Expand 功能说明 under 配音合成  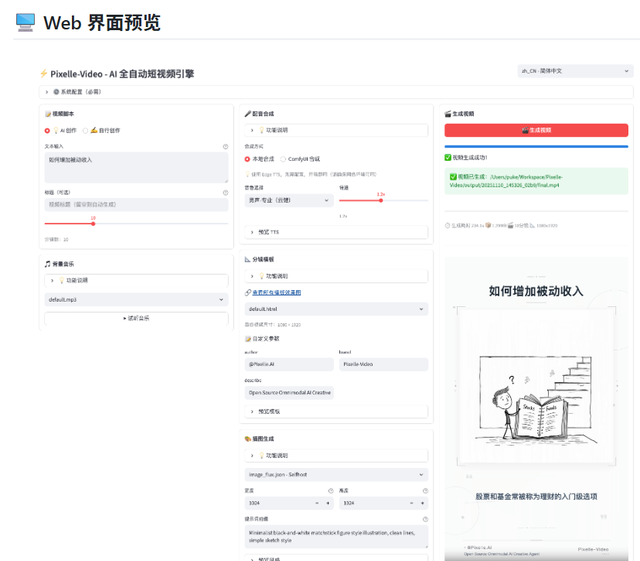[x=336, y=130]
